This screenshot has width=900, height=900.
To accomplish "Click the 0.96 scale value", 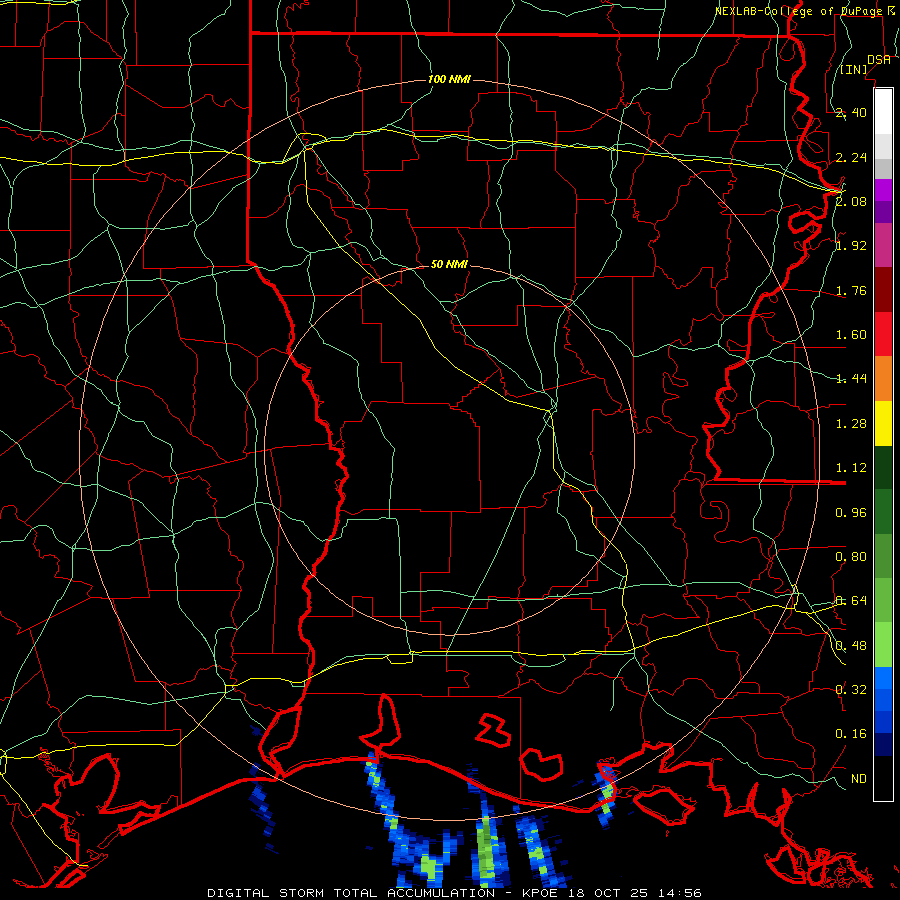I will pos(851,513).
